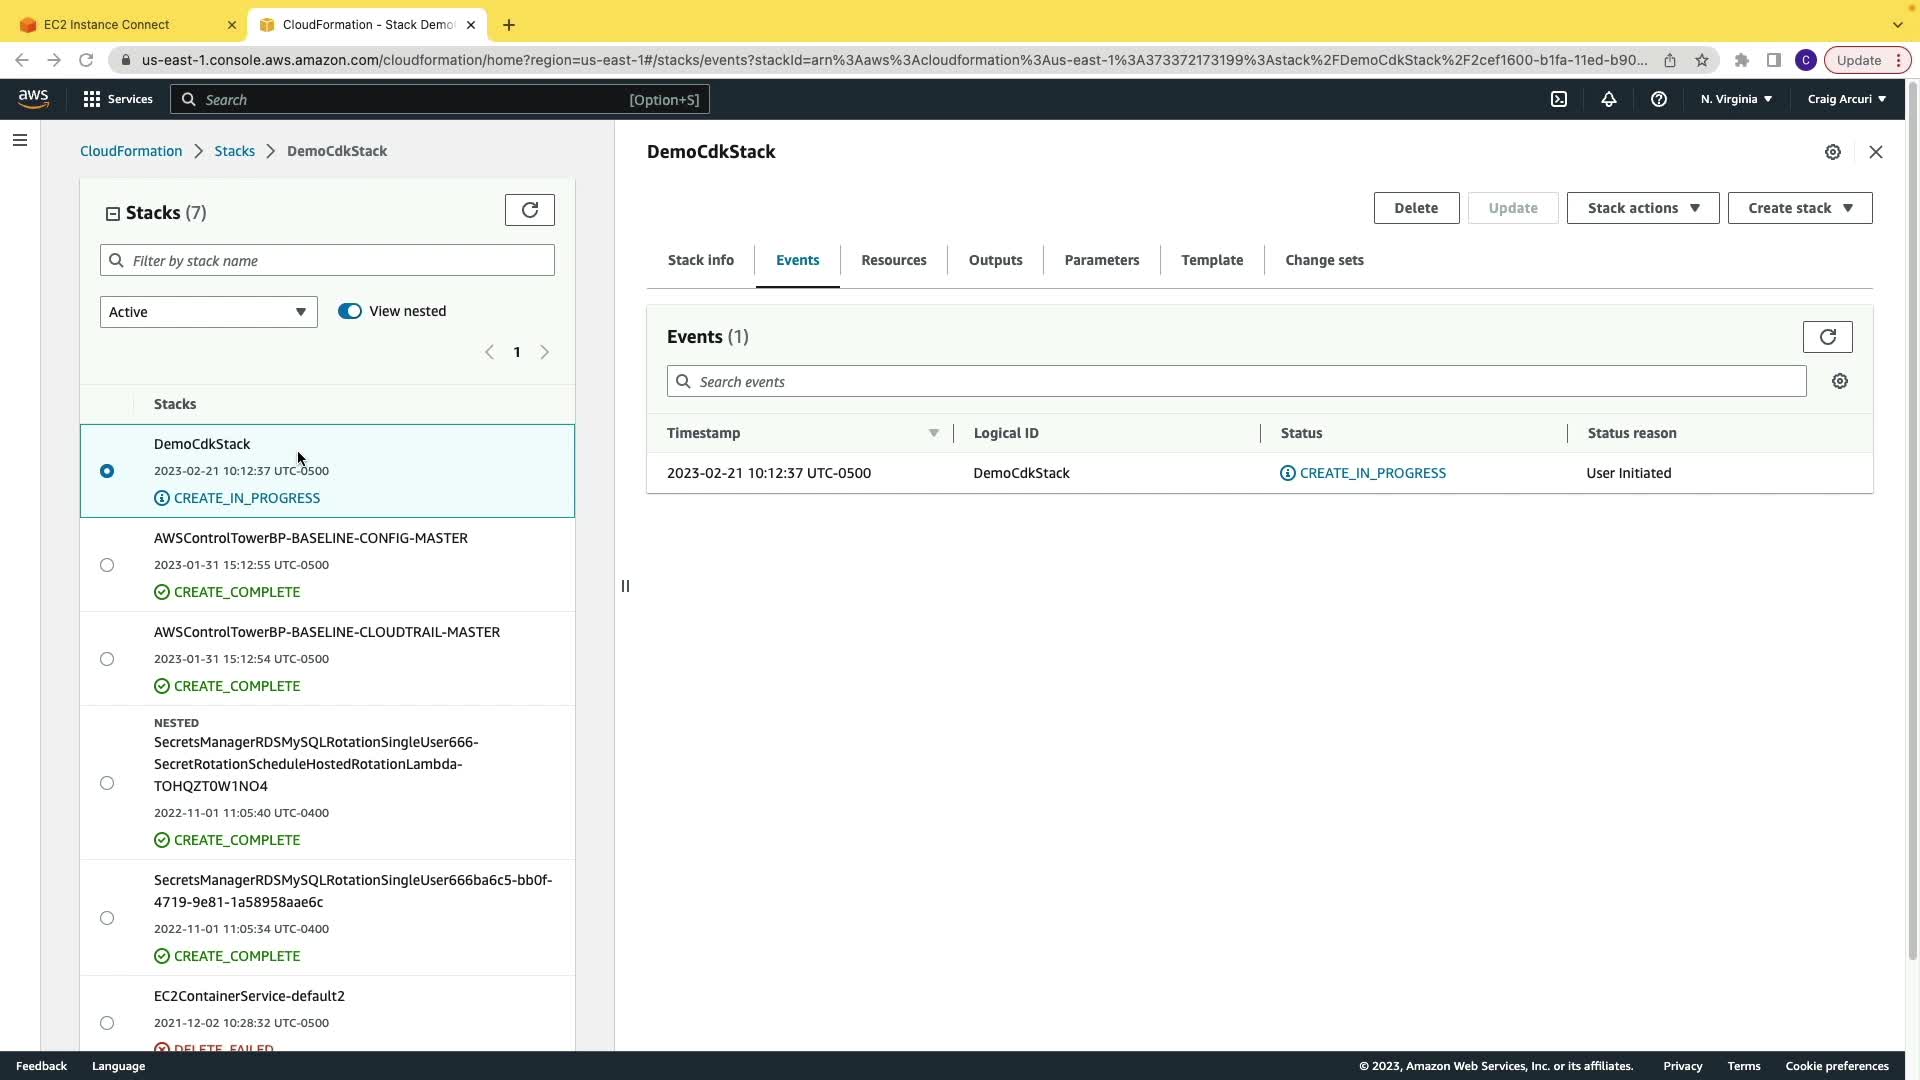Expand the Stack actions dropdown

1642,208
